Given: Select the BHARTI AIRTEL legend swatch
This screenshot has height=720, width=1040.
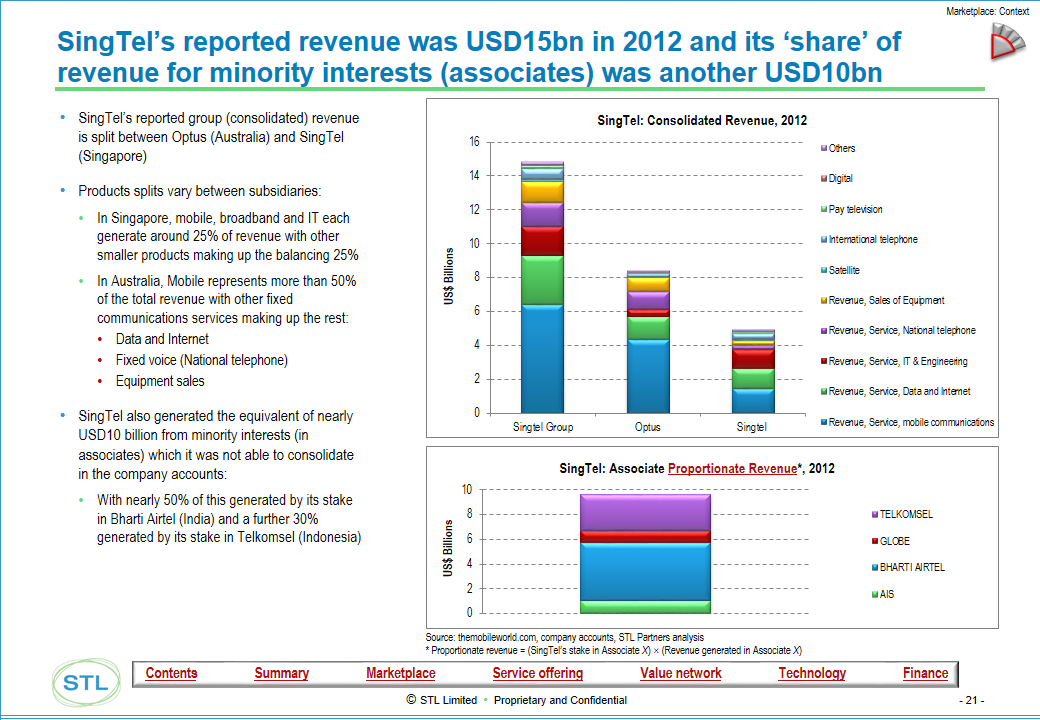Looking at the screenshot, I should coord(875,568).
